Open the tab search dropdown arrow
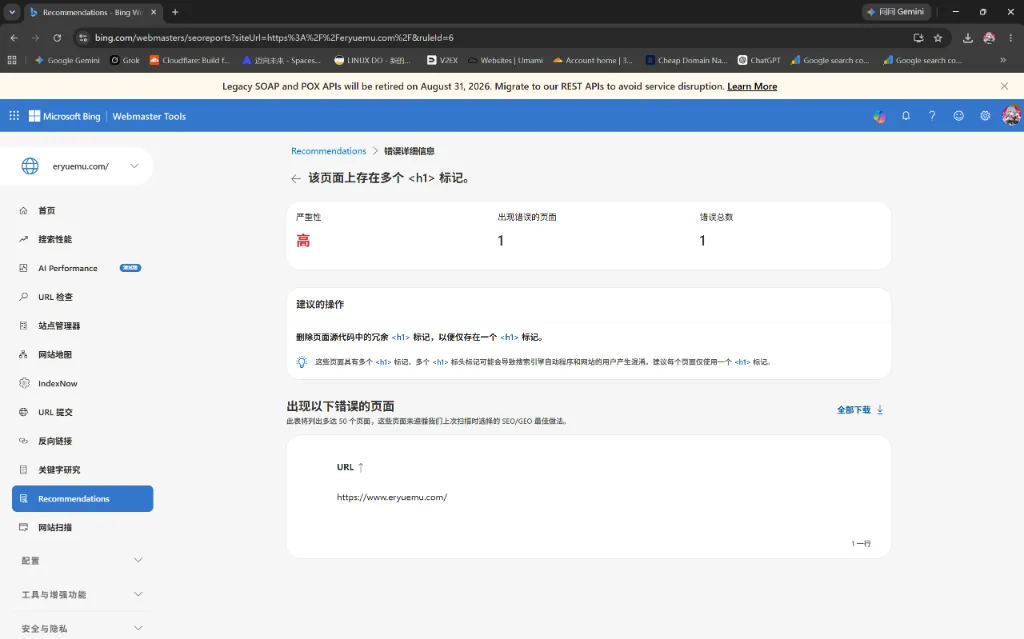The width and height of the screenshot is (1024, 639). click(x=12, y=12)
